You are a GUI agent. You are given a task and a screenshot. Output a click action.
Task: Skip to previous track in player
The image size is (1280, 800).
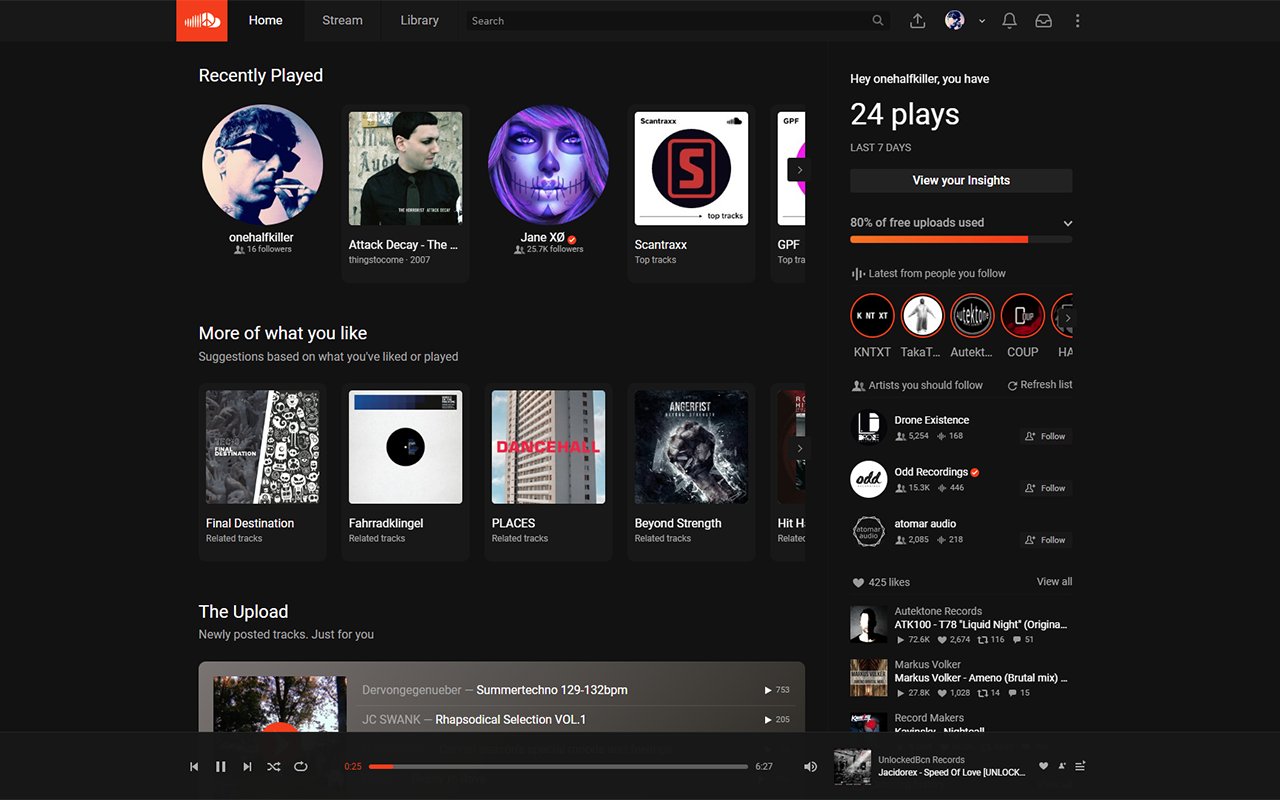click(x=194, y=767)
